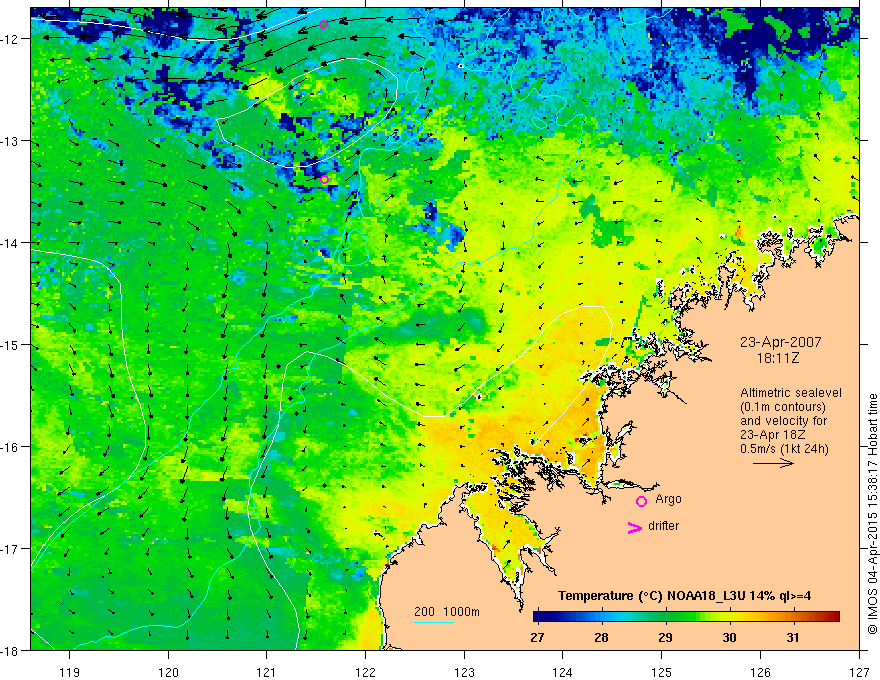Click the 'drifter' legend label
This screenshot has height=680, width=880.
tap(663, 526)
